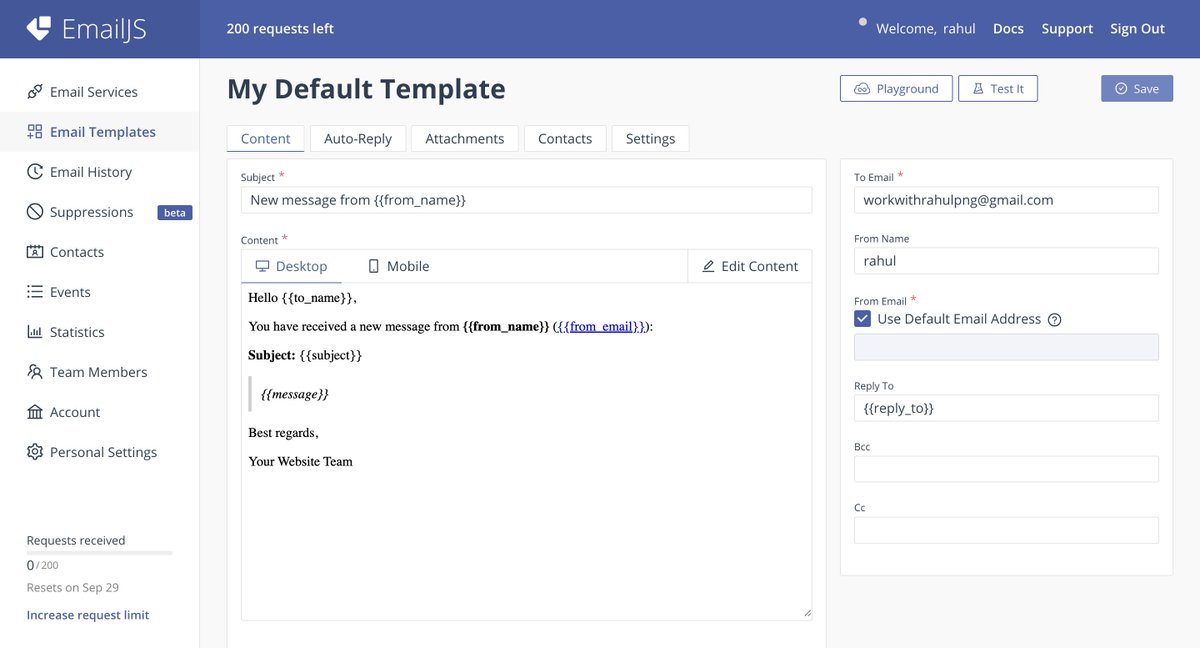The width and height of the screenshot is (1200, 648).
Task: Click the Events list icon
Action: (34, 292)
